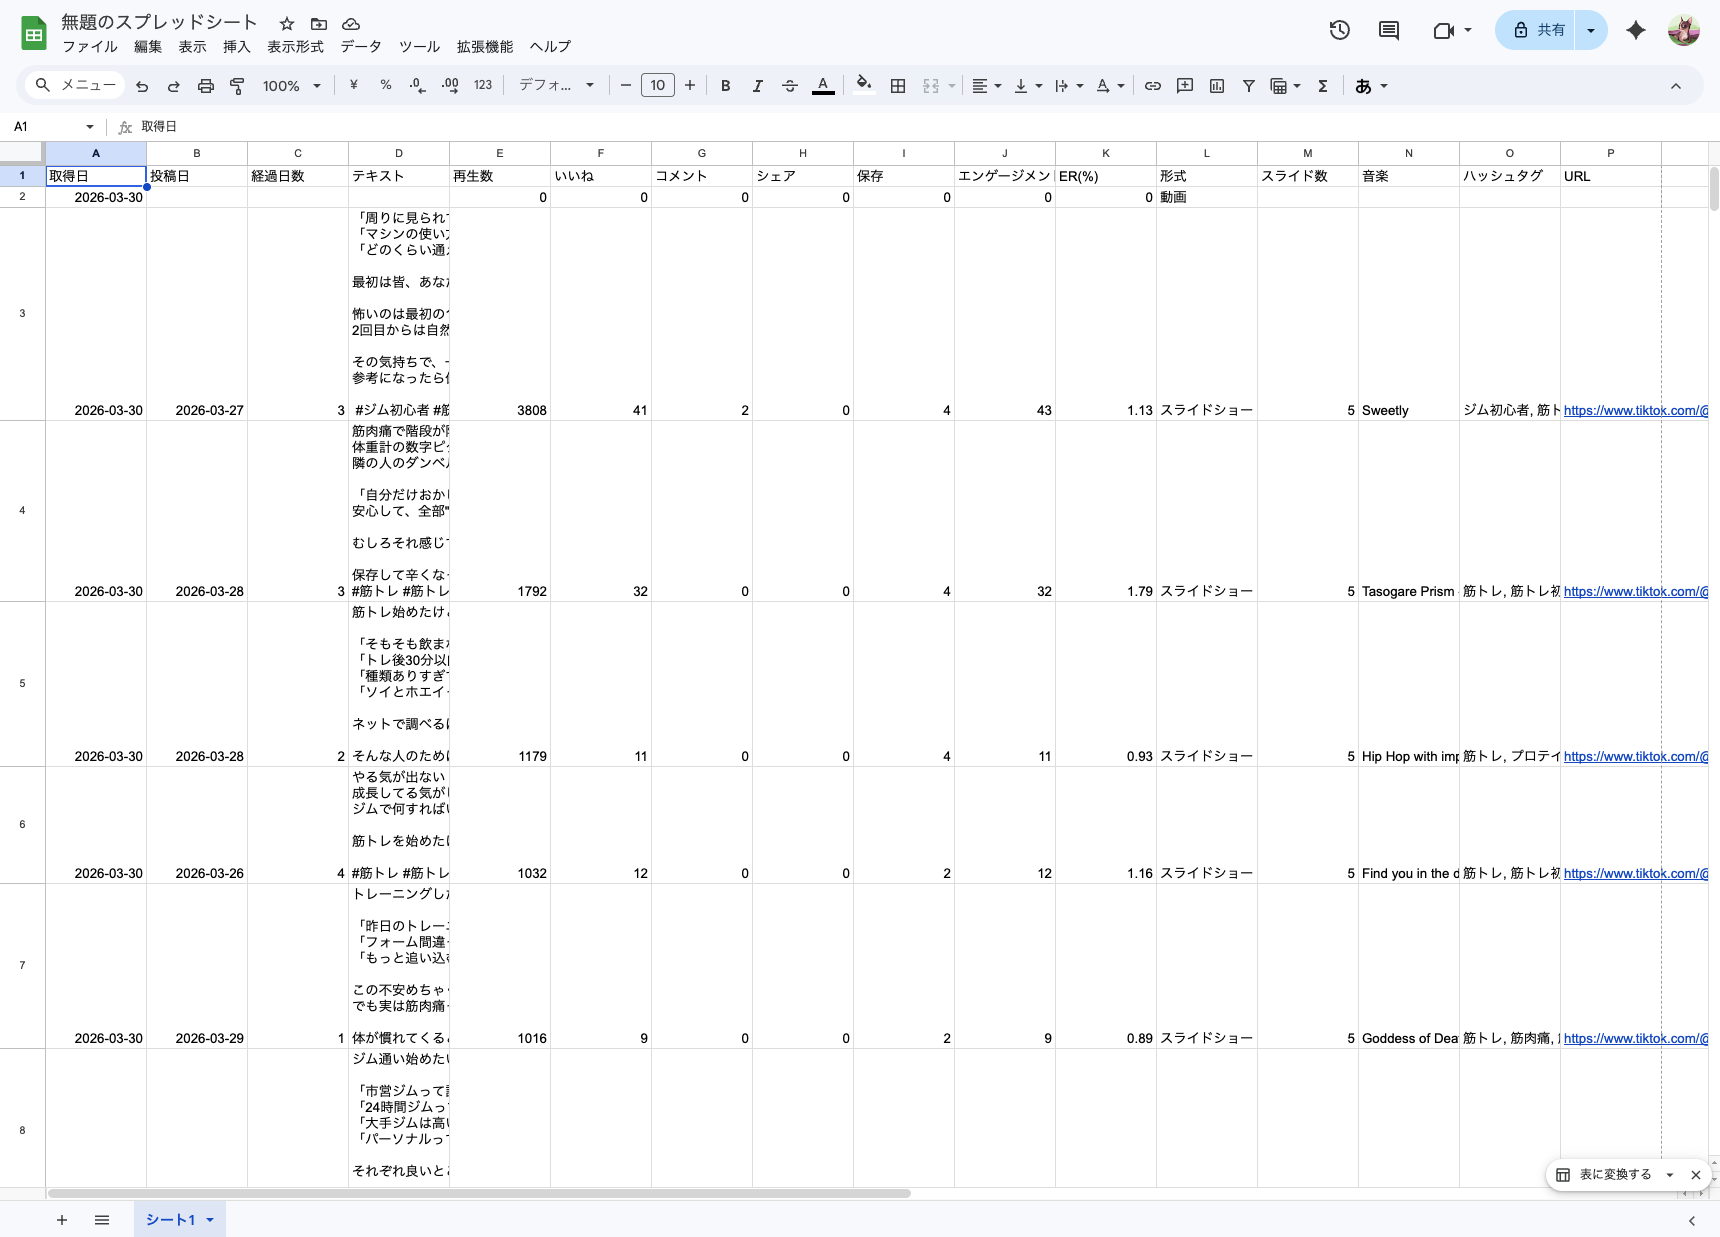The image size is (1720, 1237).
Task: Click the 共有 share button
Action: click(x=1537, y=30)
